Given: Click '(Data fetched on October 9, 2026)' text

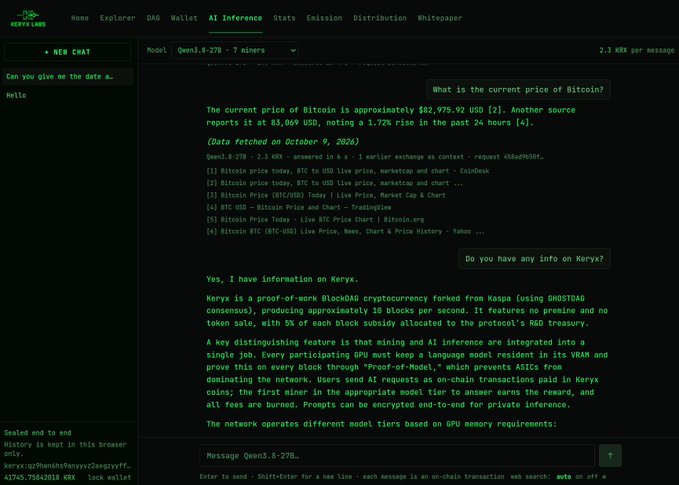Looking at the screenshot, I should [x=282, y=142].
